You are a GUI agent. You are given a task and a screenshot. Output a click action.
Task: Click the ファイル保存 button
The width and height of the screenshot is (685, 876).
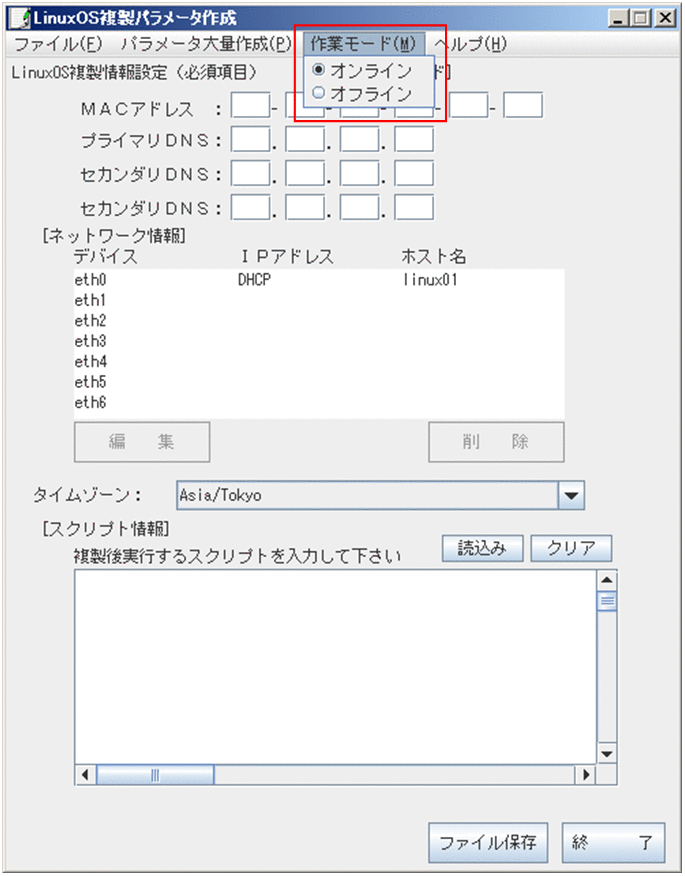pos(488,842)
